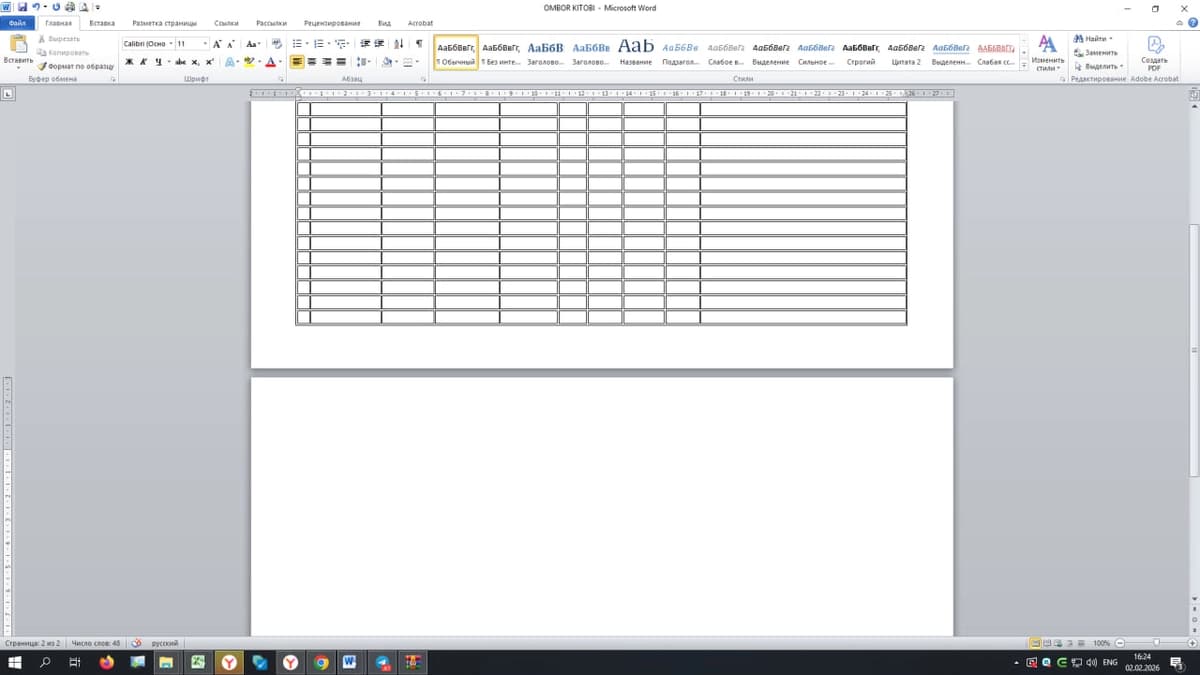This screenshot has height=675, width=1200.
Task: Toggle italic (К) formatting
Action: pyautogui.click(x=143, y=62)
